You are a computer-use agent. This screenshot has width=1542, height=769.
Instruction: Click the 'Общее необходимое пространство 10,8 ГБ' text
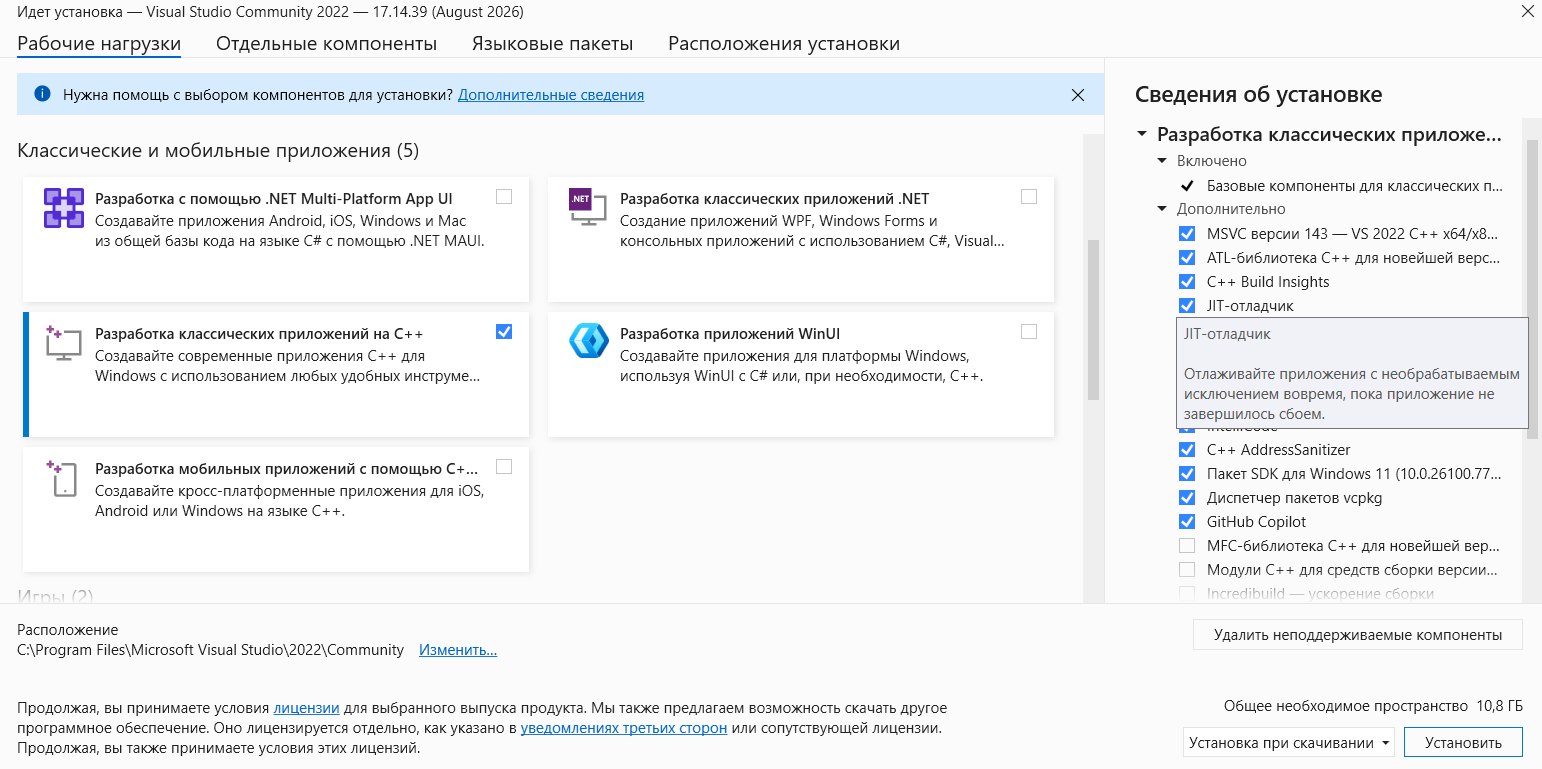[x=1373, y=706]
